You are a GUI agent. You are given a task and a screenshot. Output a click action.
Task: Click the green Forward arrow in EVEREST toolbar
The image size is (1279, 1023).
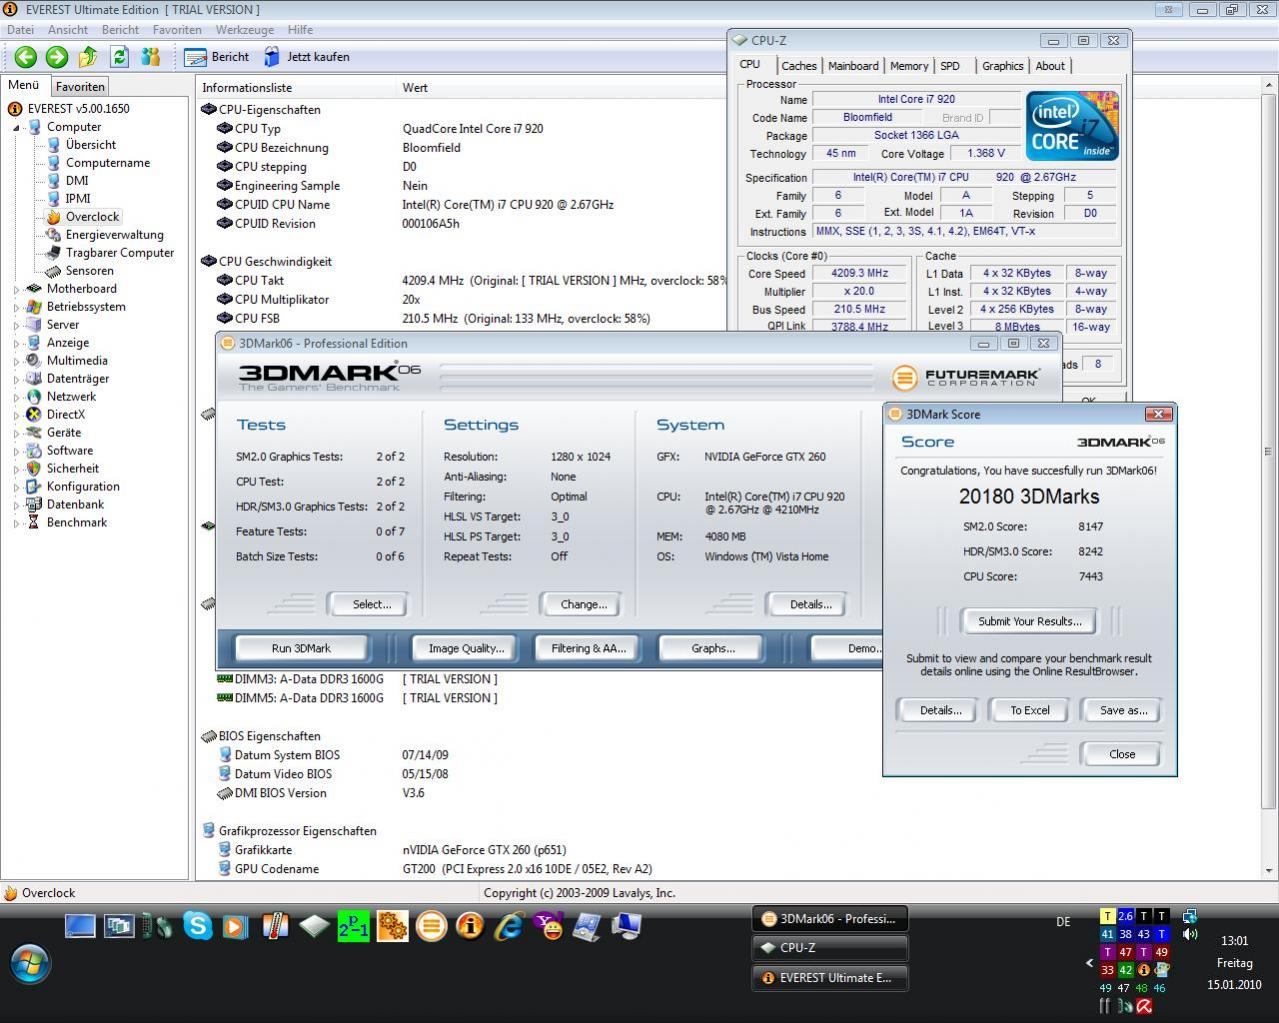pyautogui.click(x=57, y=57)
